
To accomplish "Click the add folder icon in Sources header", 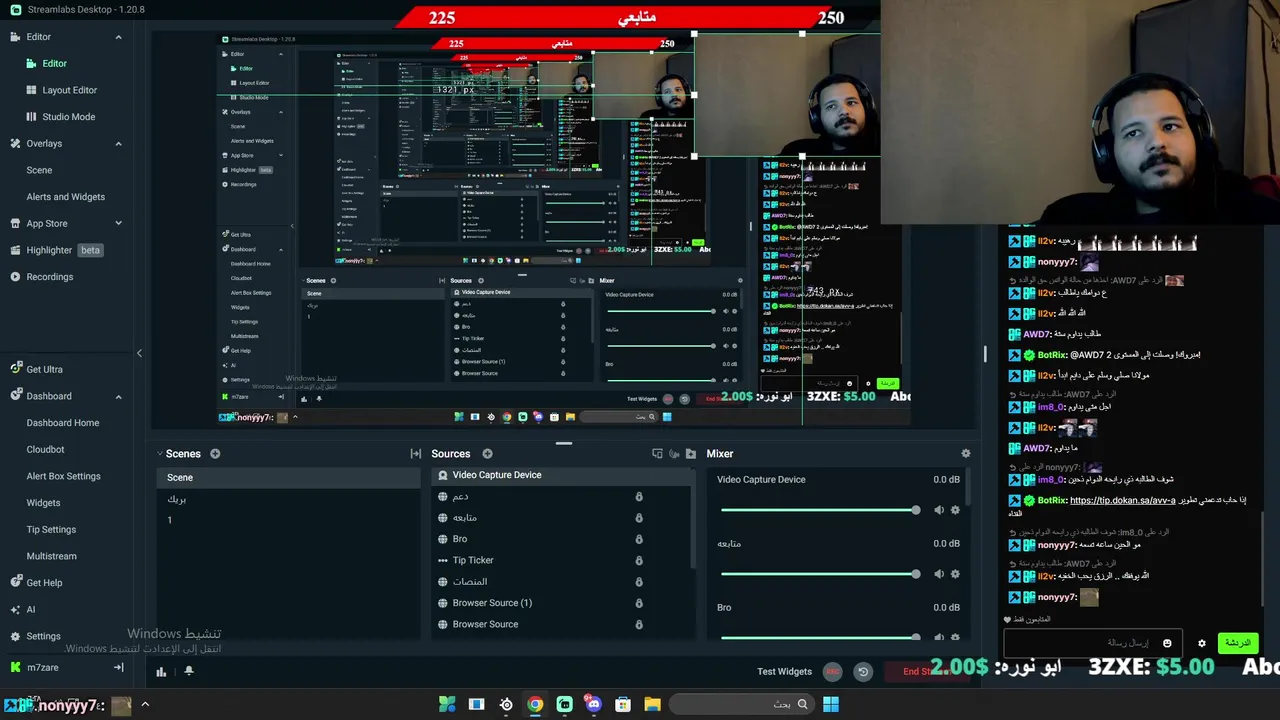I will [690, 454].
